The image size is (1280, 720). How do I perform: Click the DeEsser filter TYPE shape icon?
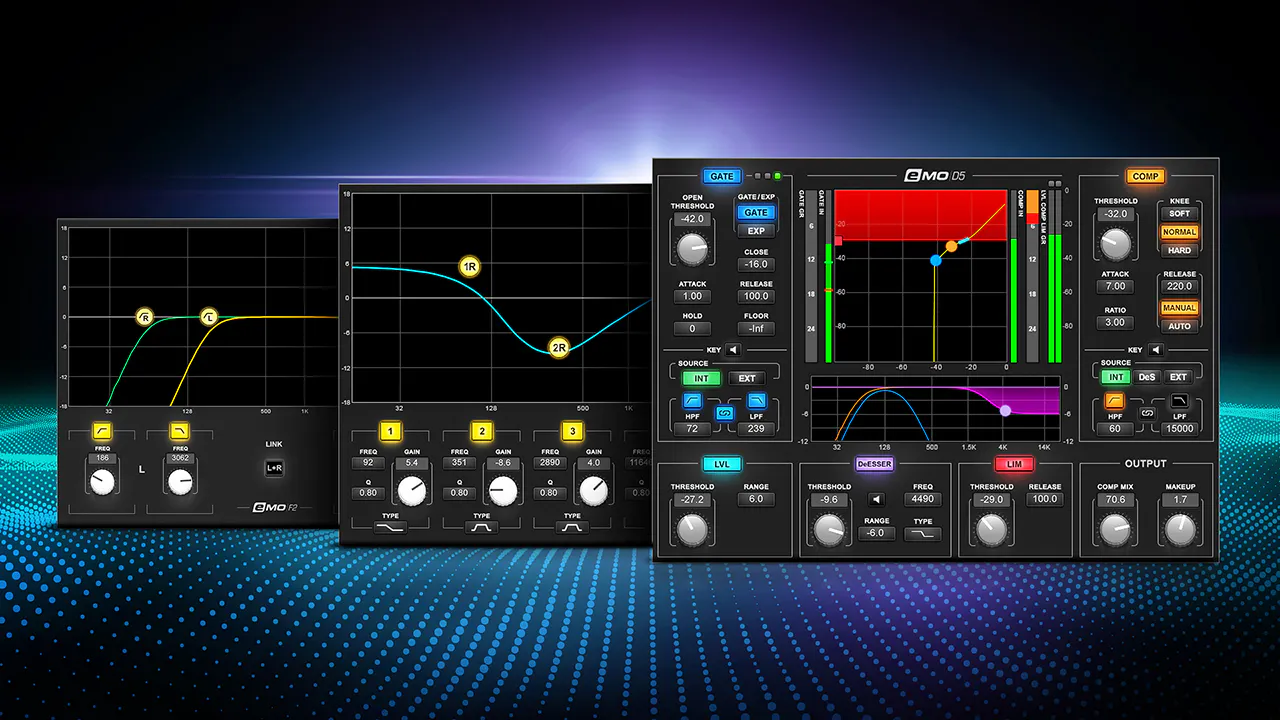tap(923, 535)
